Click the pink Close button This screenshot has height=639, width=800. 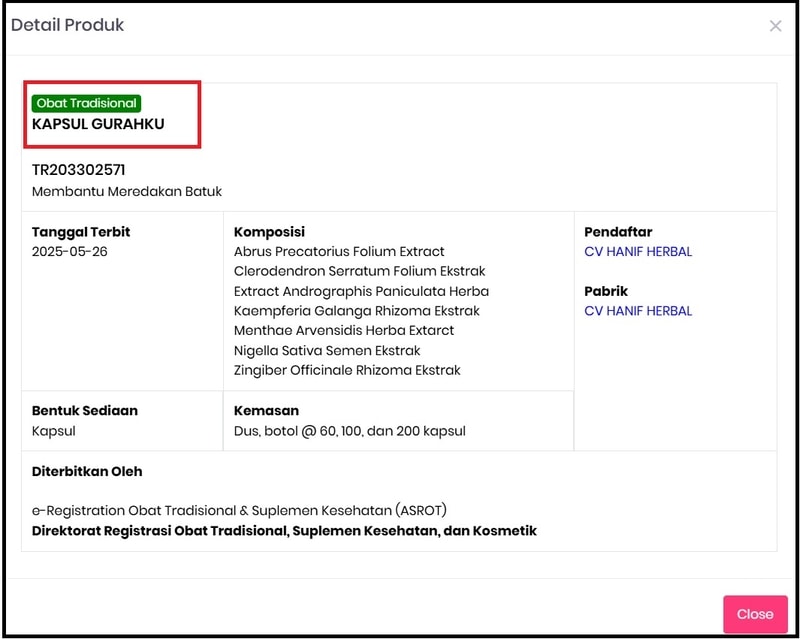[755, 614]
